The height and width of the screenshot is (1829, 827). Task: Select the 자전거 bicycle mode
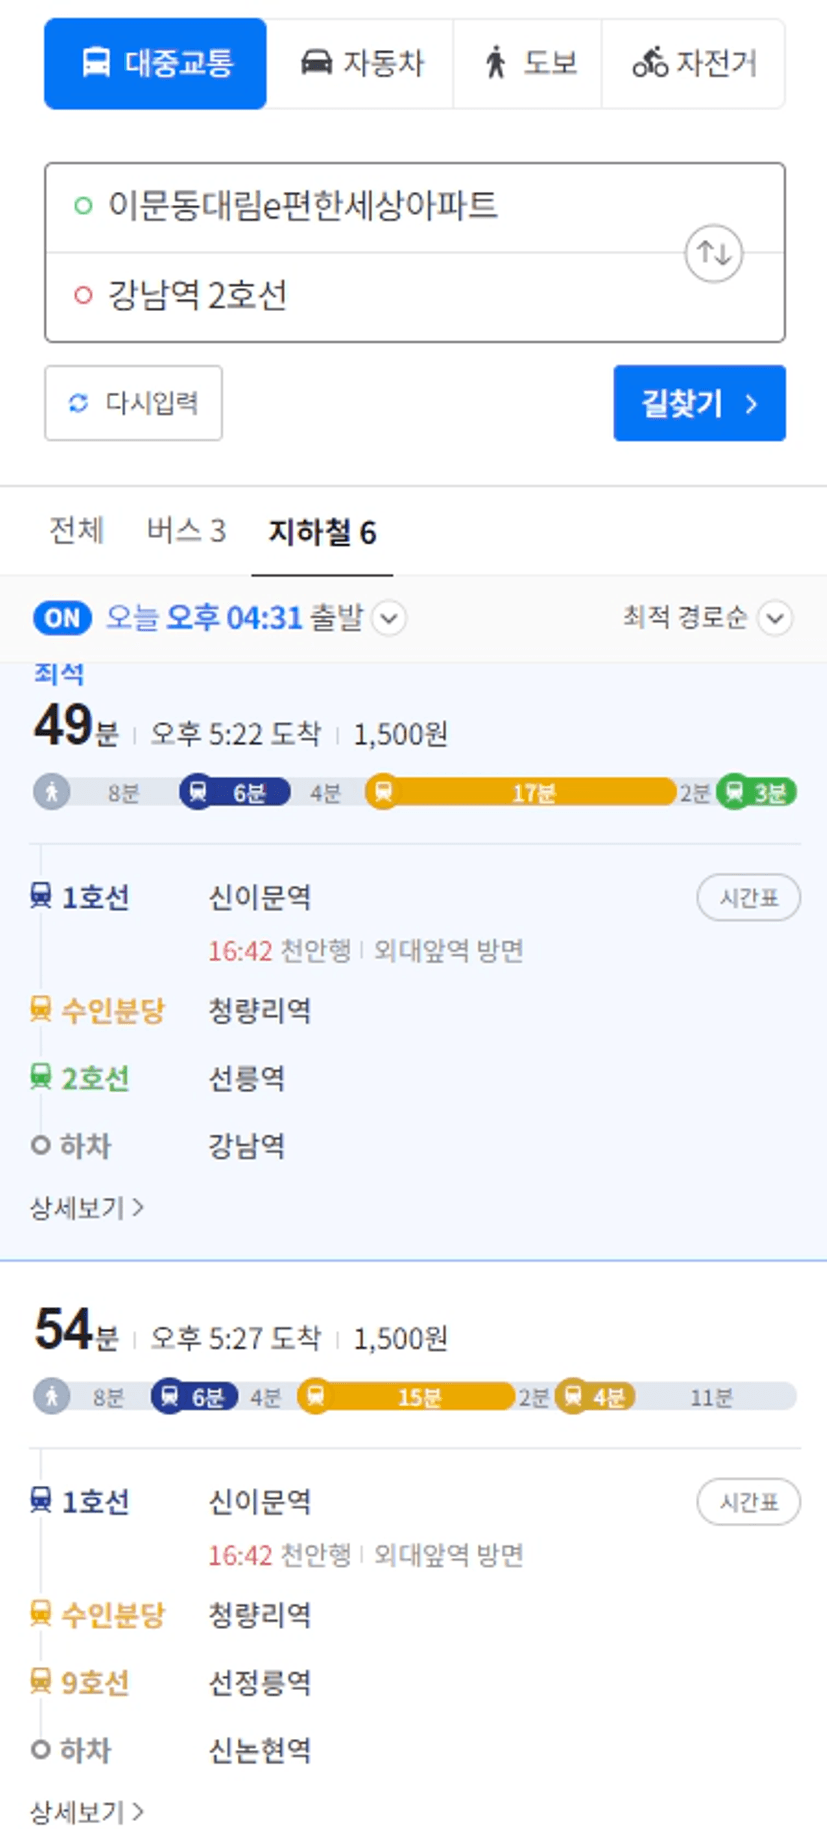click(x=693, y=63)
